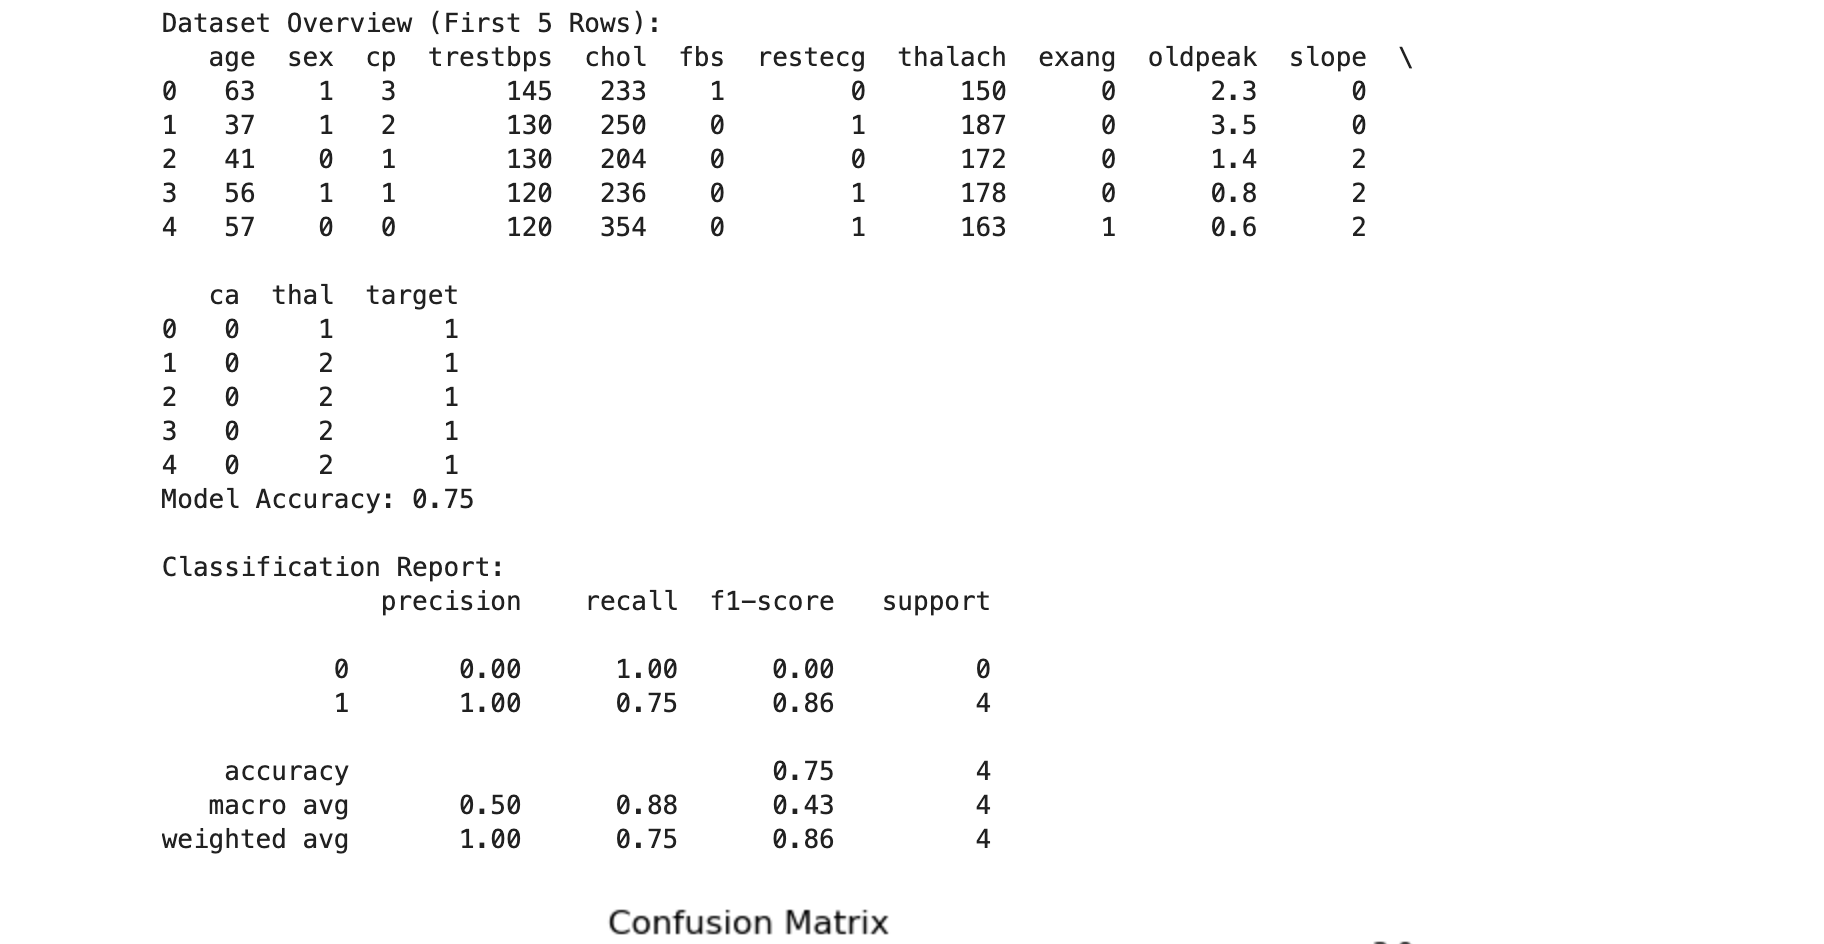1824x944 pixels.
Task: Click the thalach column header
Action: 952,58
